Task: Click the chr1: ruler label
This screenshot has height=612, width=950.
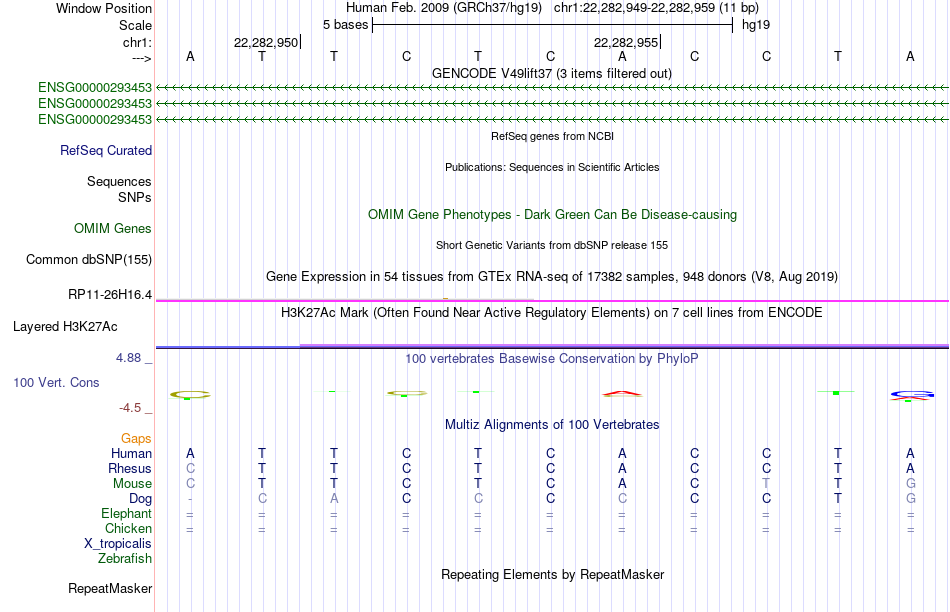Action: 137,42
